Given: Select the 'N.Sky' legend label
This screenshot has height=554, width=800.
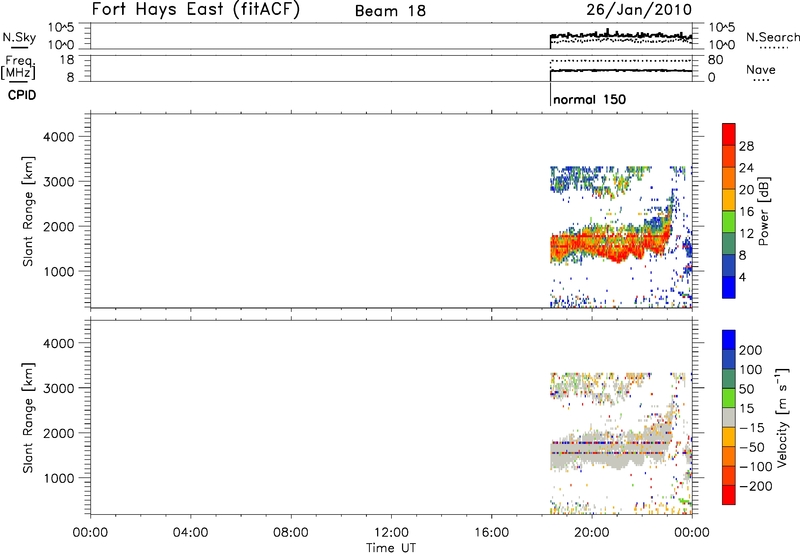Looking at the screenshot, I should click(x=19, y=38).
